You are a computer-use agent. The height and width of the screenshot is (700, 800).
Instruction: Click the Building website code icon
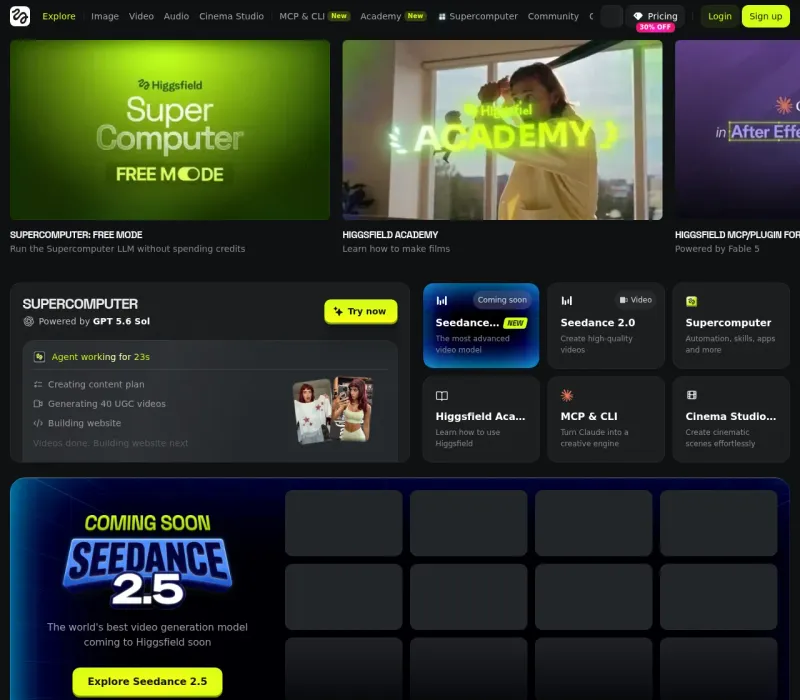[38, 423]
